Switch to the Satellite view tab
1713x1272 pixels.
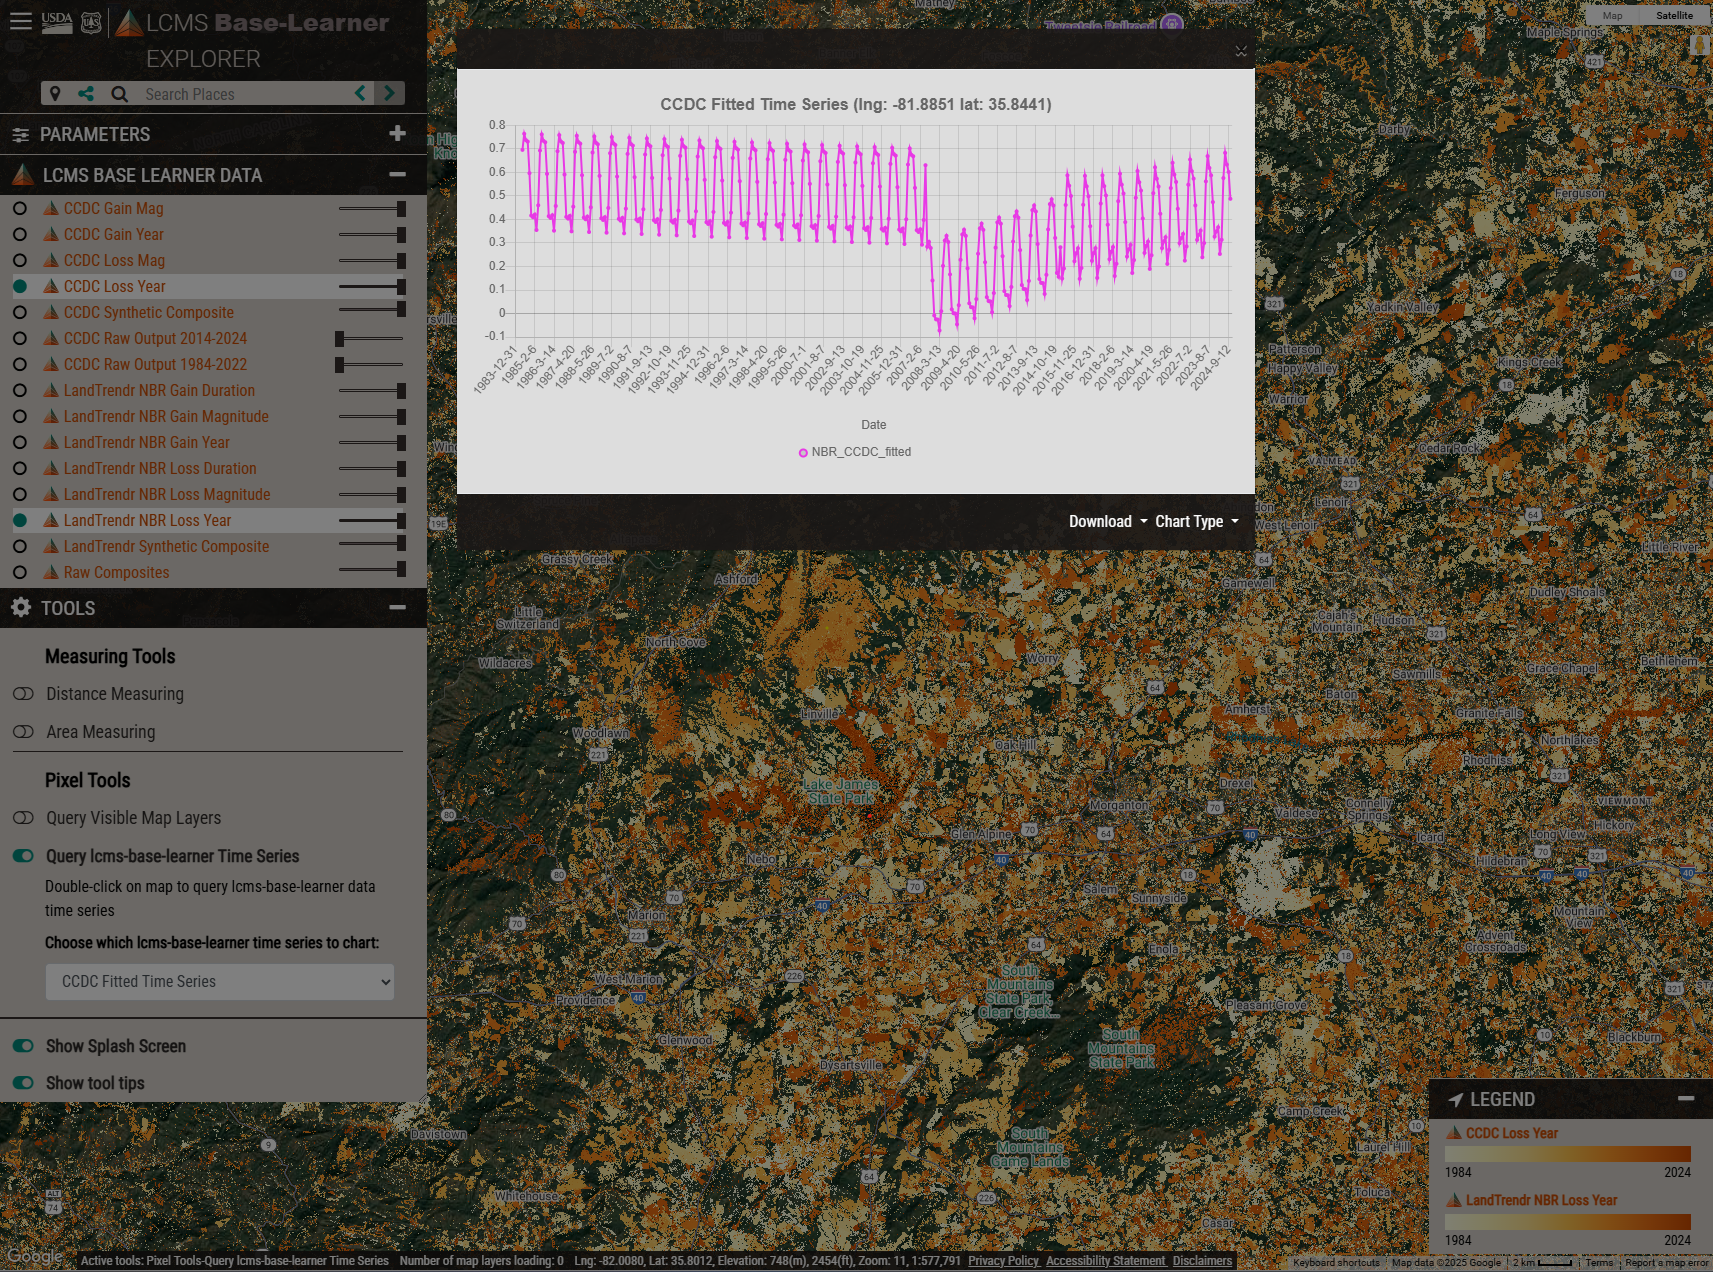tap(1673, 16)
